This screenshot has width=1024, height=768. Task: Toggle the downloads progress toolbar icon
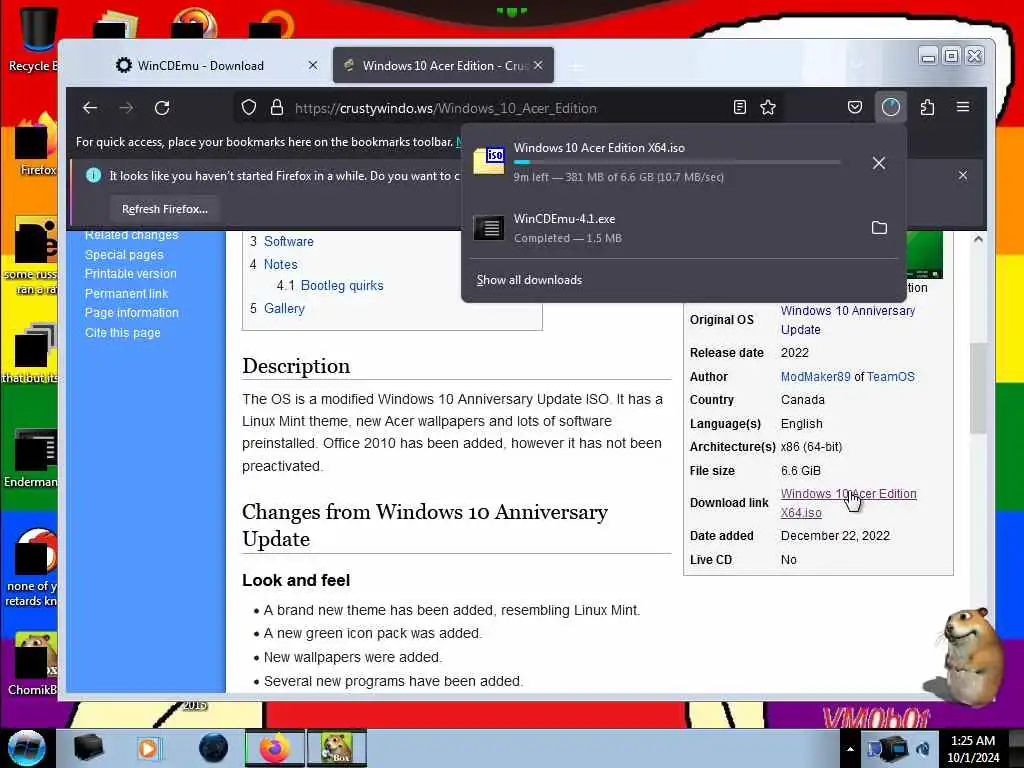[891, 108]
